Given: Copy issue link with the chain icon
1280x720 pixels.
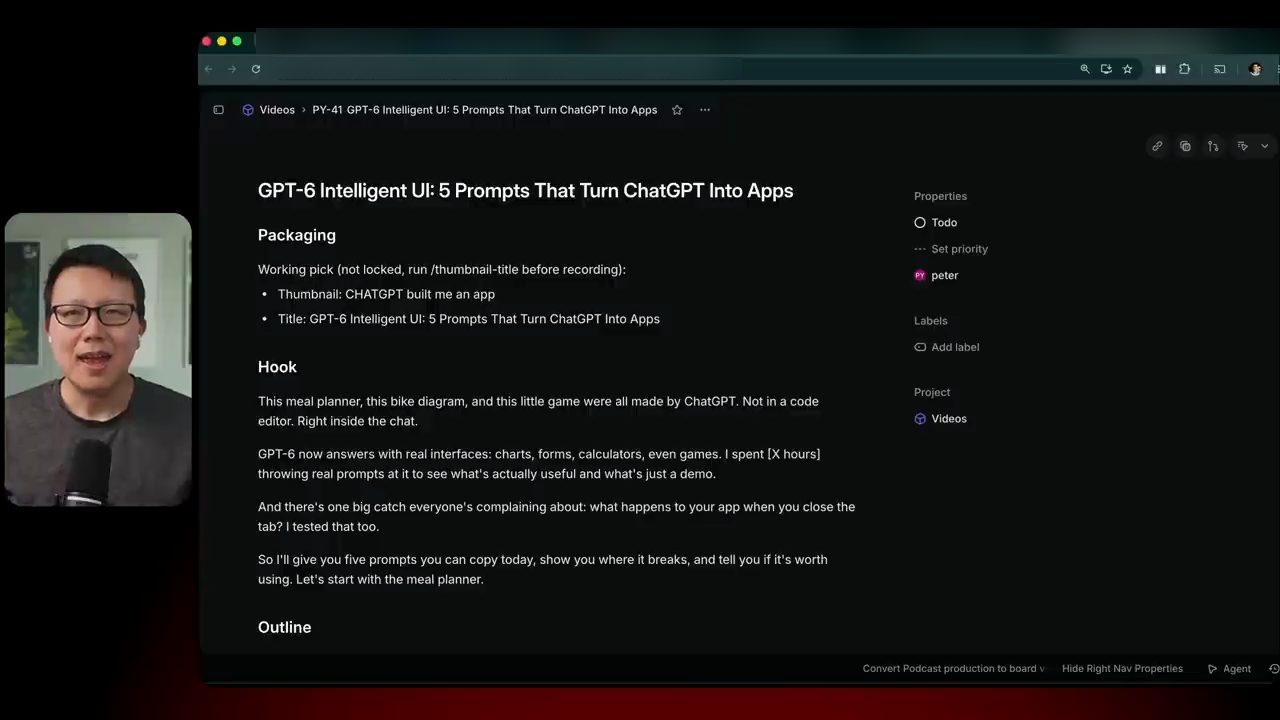Looking at the screenshot, I should click(x=1157, y=146).
